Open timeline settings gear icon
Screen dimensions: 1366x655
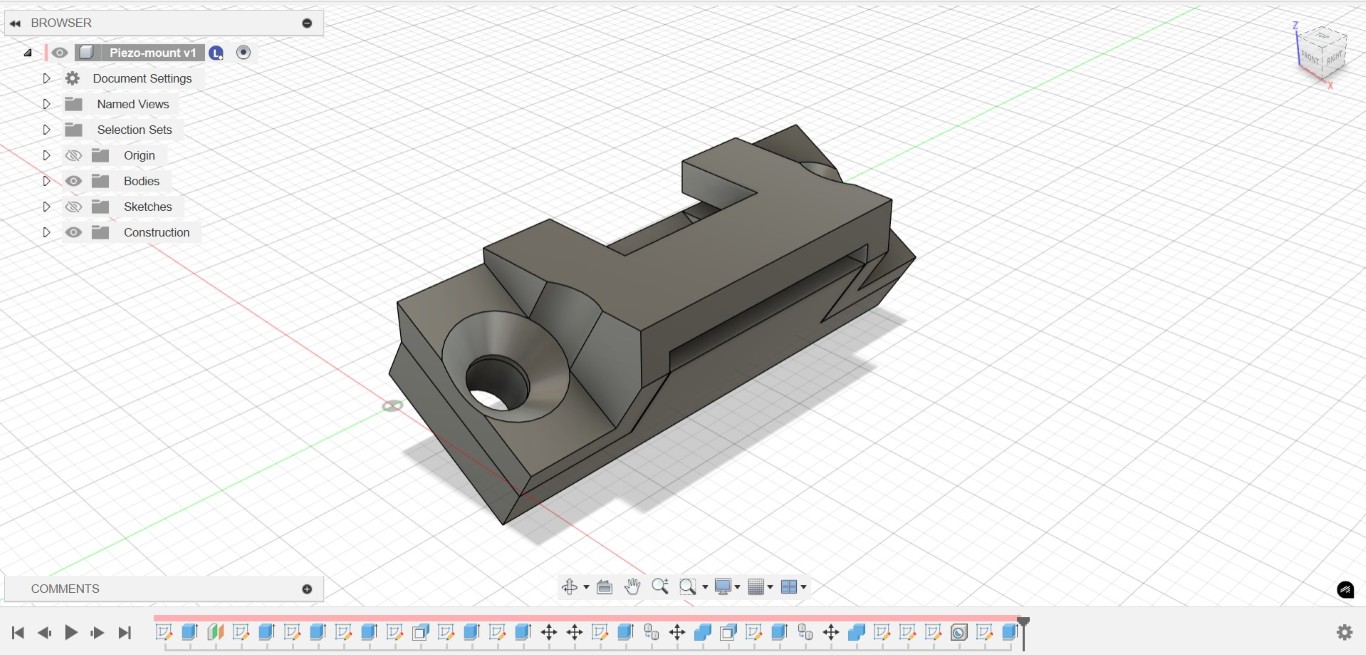[1345, 632]
